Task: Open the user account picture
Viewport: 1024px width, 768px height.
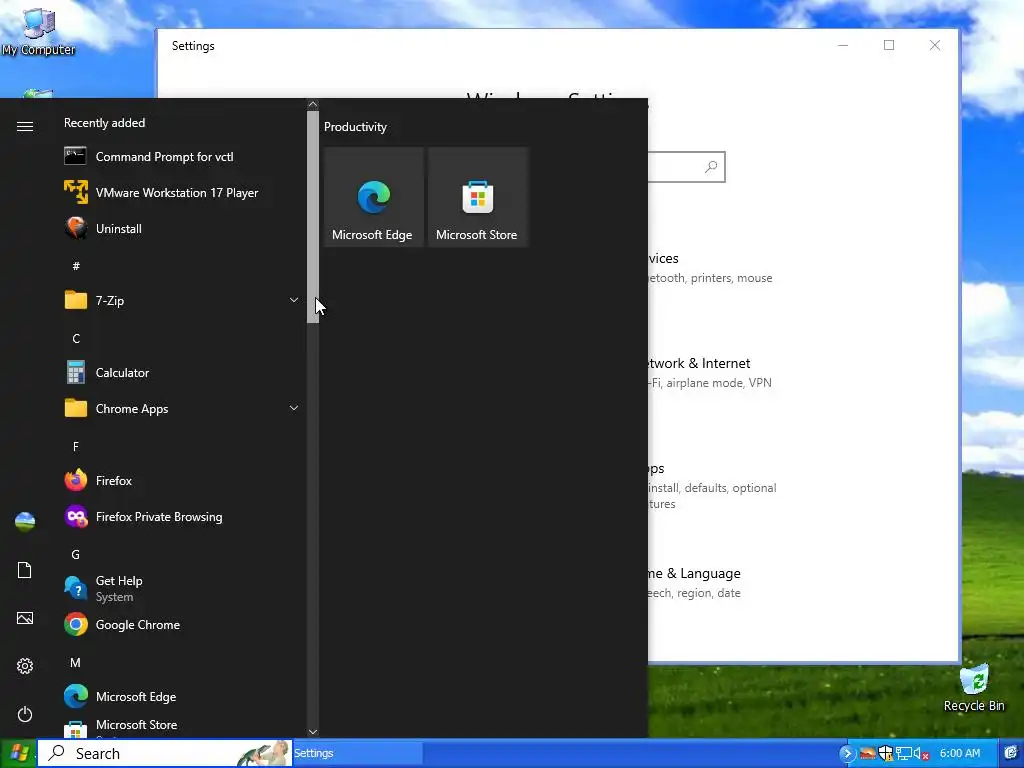Action: coord(25,522)
